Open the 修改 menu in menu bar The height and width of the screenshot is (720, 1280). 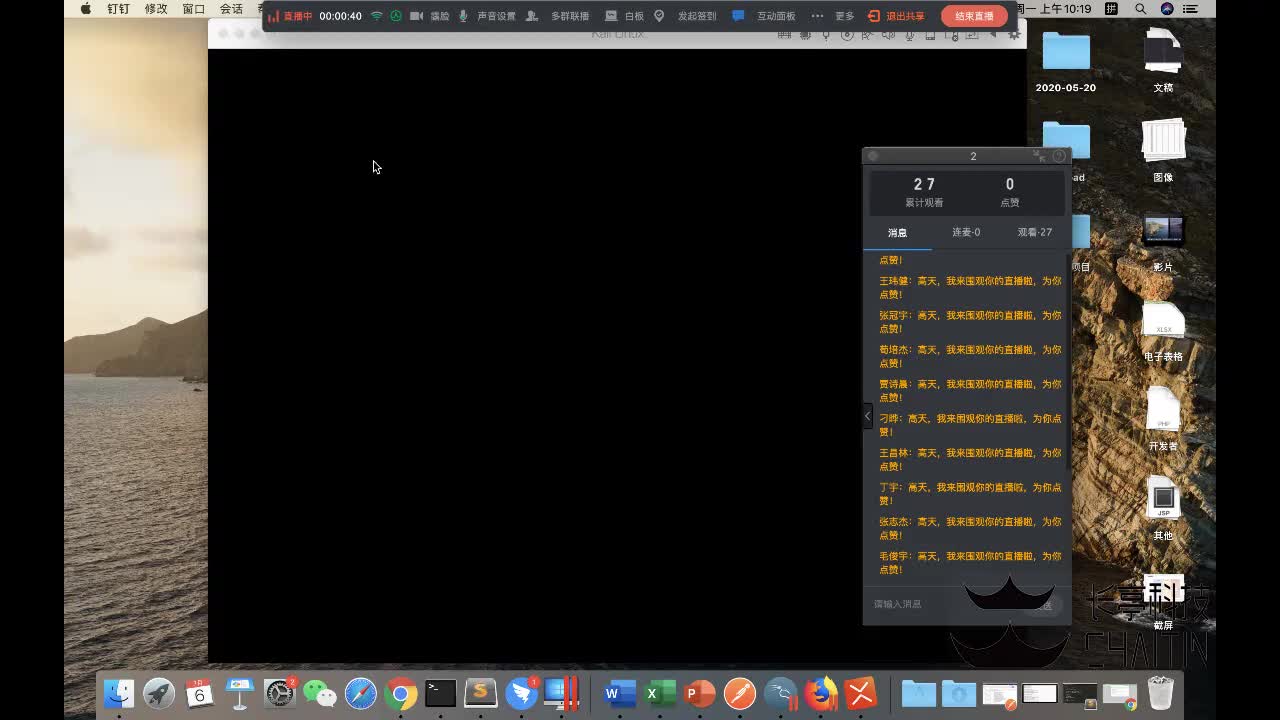(156, 9)
